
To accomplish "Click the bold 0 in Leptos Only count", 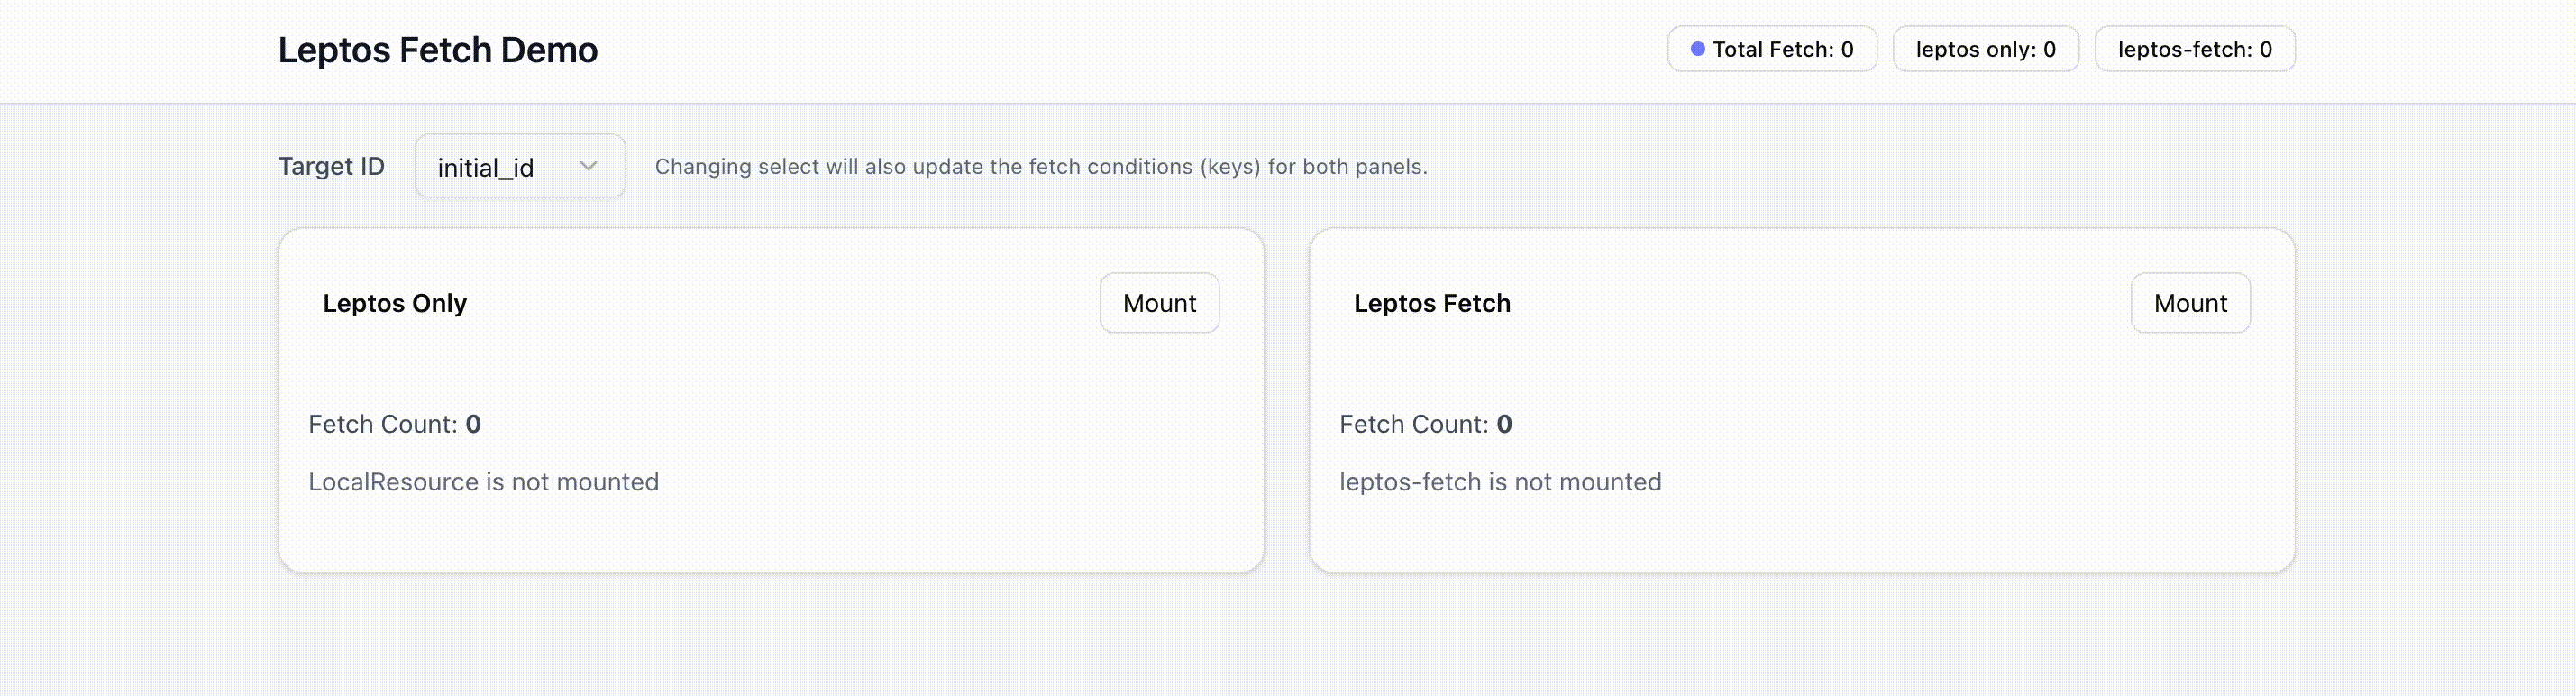I will coord(473,424).
